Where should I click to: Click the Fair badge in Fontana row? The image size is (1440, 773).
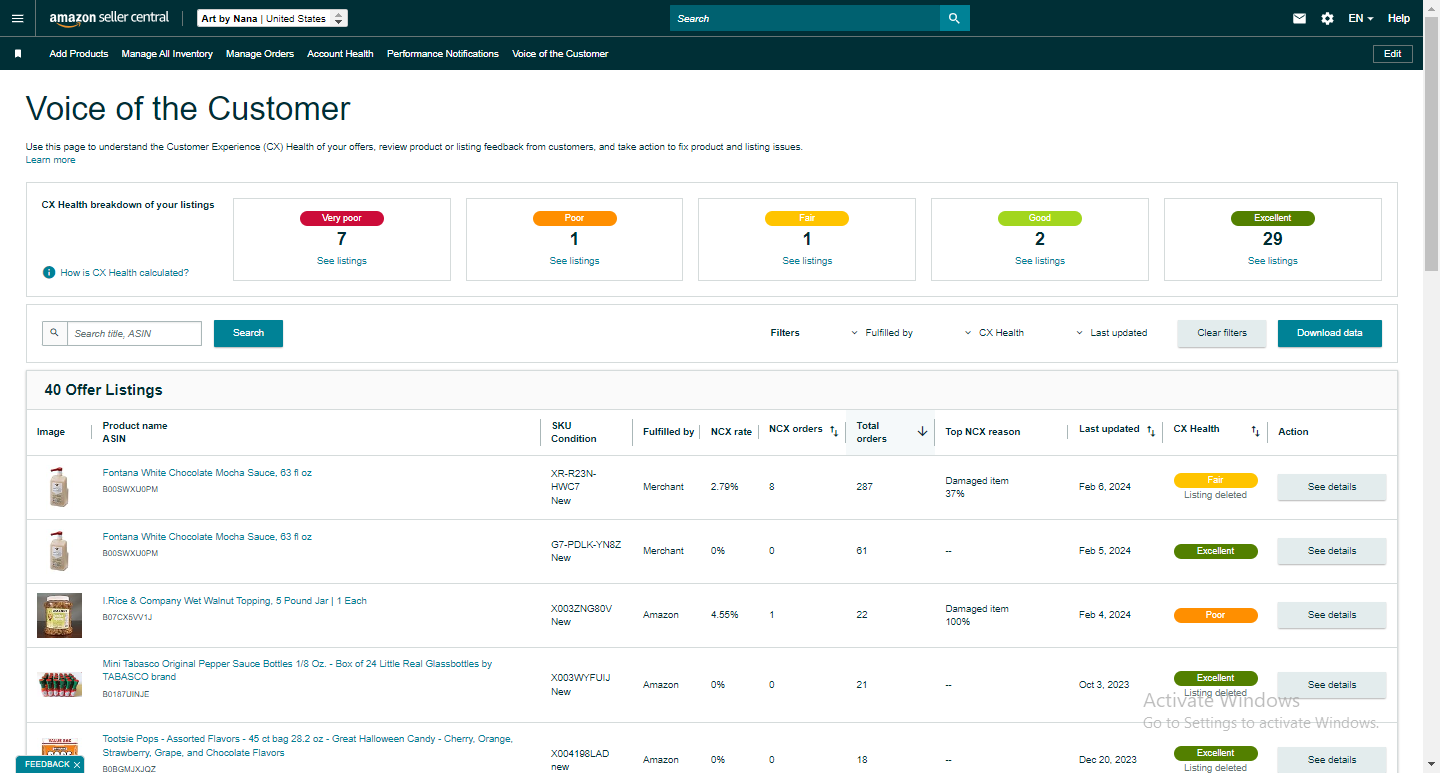pos(1215,480)
